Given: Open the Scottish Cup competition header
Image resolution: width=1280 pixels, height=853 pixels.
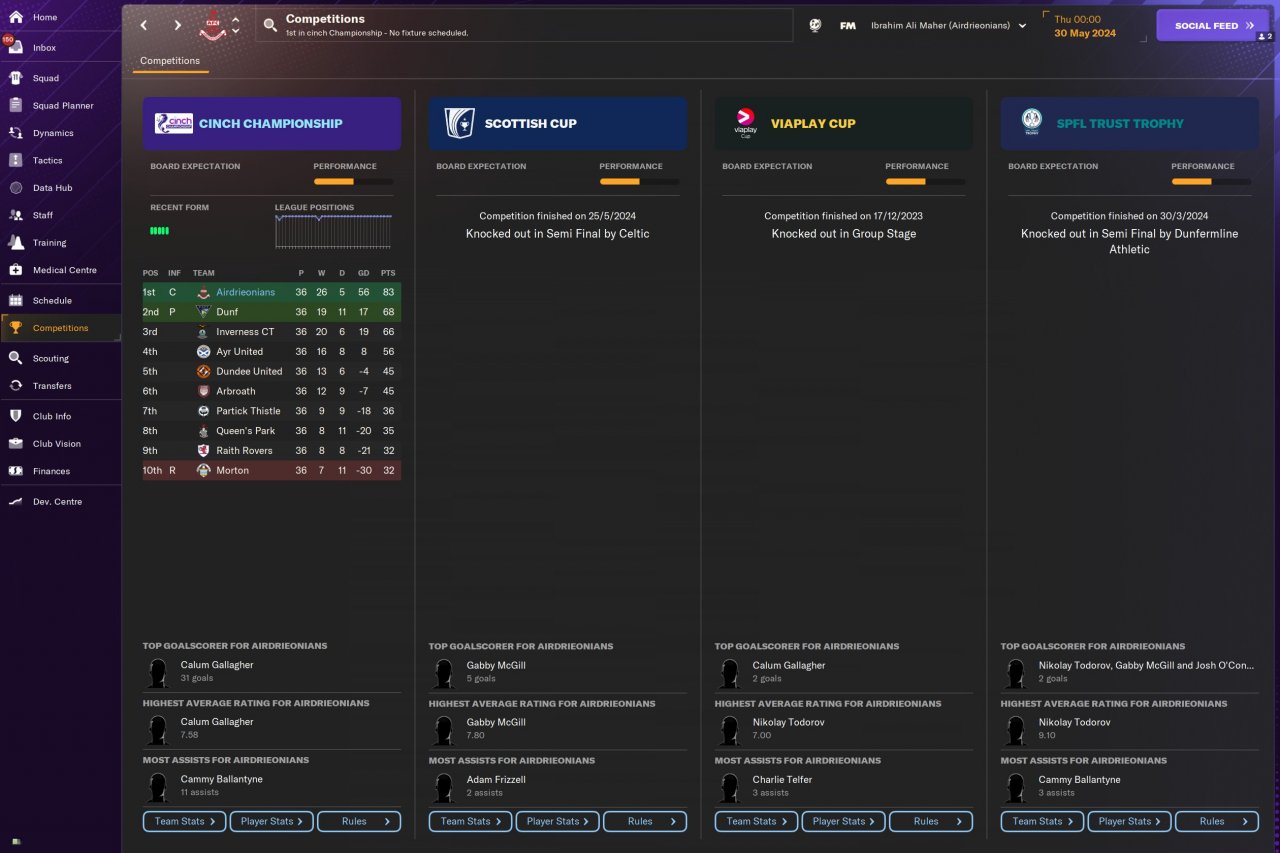Looking at the screenshot, I should click(558, 124).
